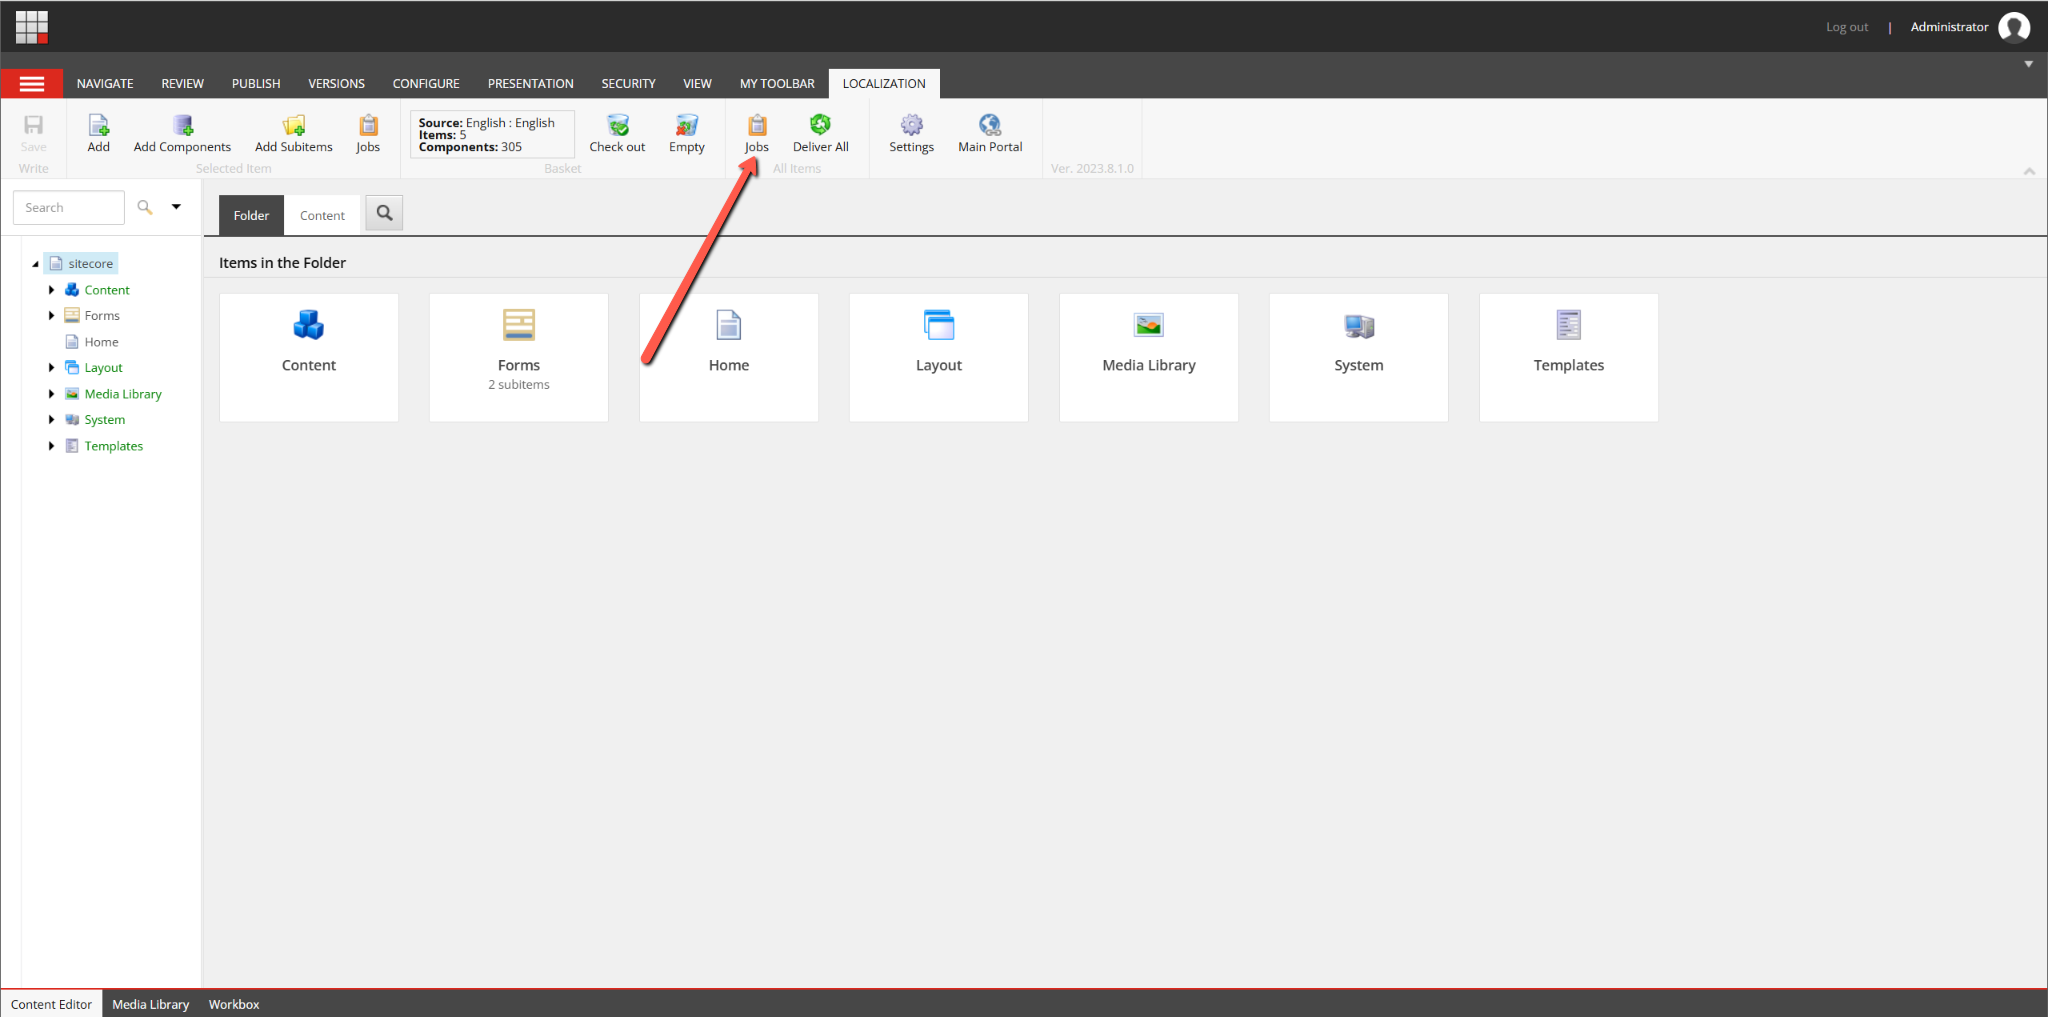Open Jobs for the selected item
The image size is (2048, 1017).
pos(368,133)
